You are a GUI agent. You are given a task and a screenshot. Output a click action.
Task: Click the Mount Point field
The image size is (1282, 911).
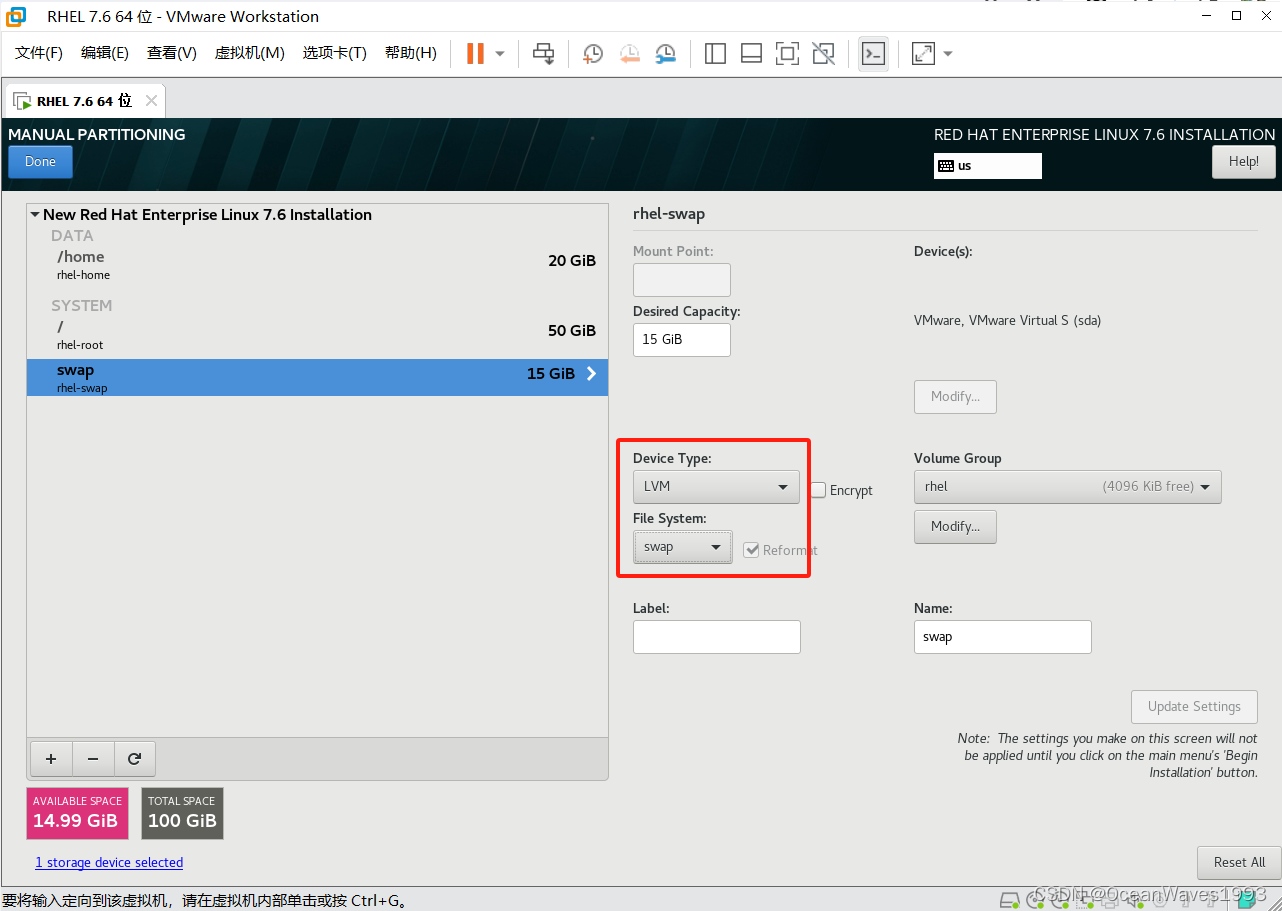click(682, 280)
